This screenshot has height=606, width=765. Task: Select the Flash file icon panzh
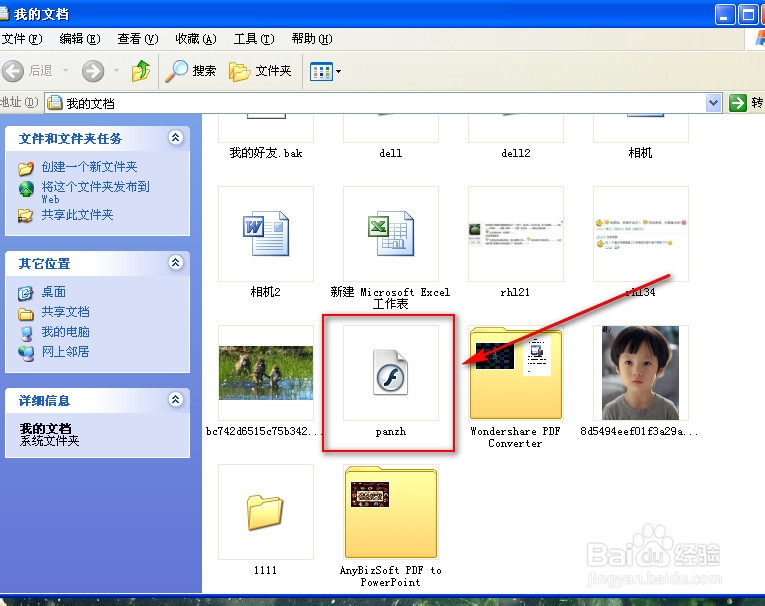(391, 373)
